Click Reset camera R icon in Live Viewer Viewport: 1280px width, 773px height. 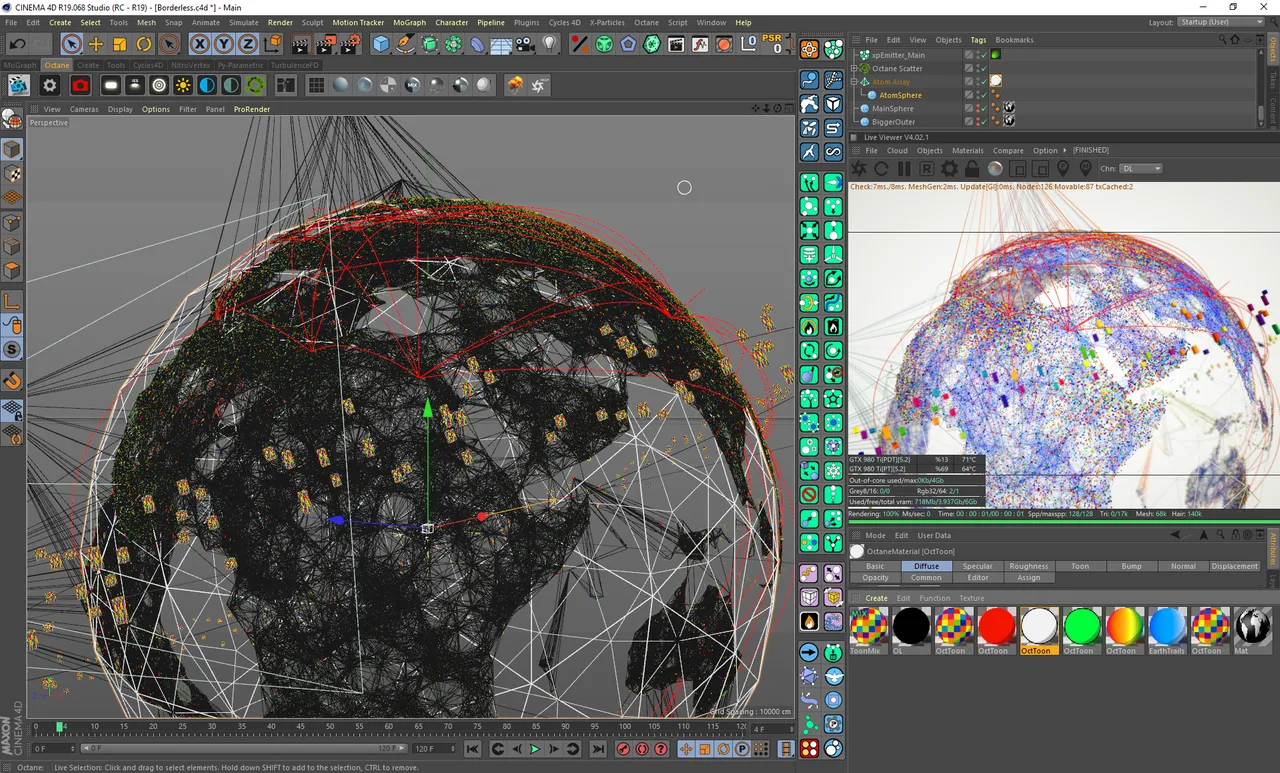(927, 169)
